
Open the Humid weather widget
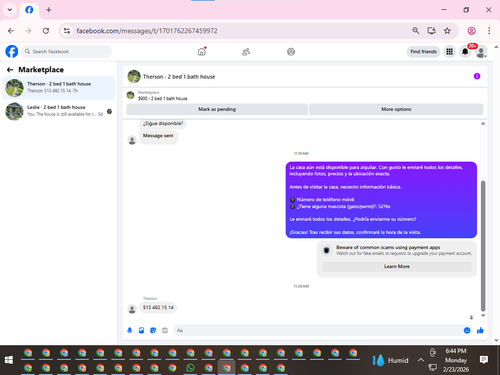click(390, 360)
